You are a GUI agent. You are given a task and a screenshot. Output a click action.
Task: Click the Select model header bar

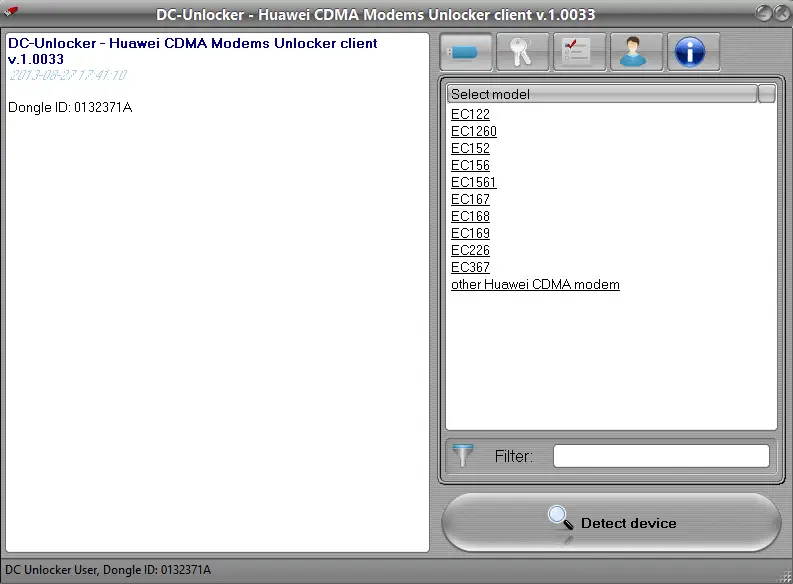[x=602, y=94]
